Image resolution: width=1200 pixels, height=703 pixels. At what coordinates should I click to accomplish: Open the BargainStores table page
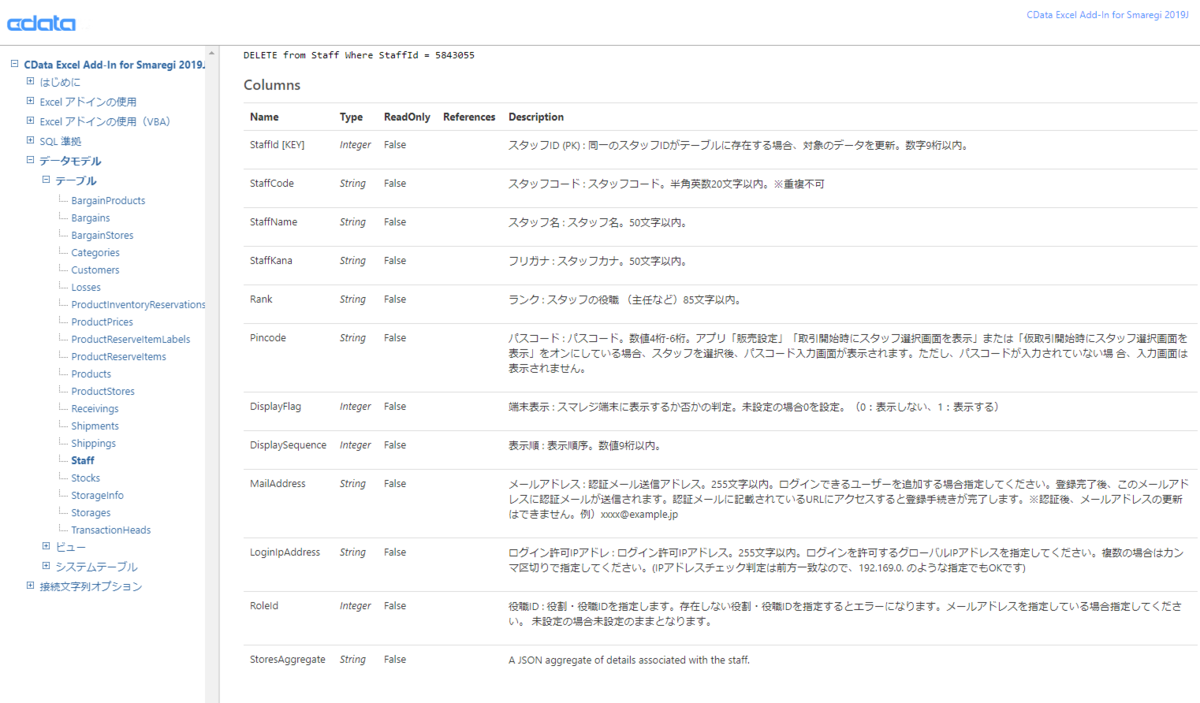(102, 235)
